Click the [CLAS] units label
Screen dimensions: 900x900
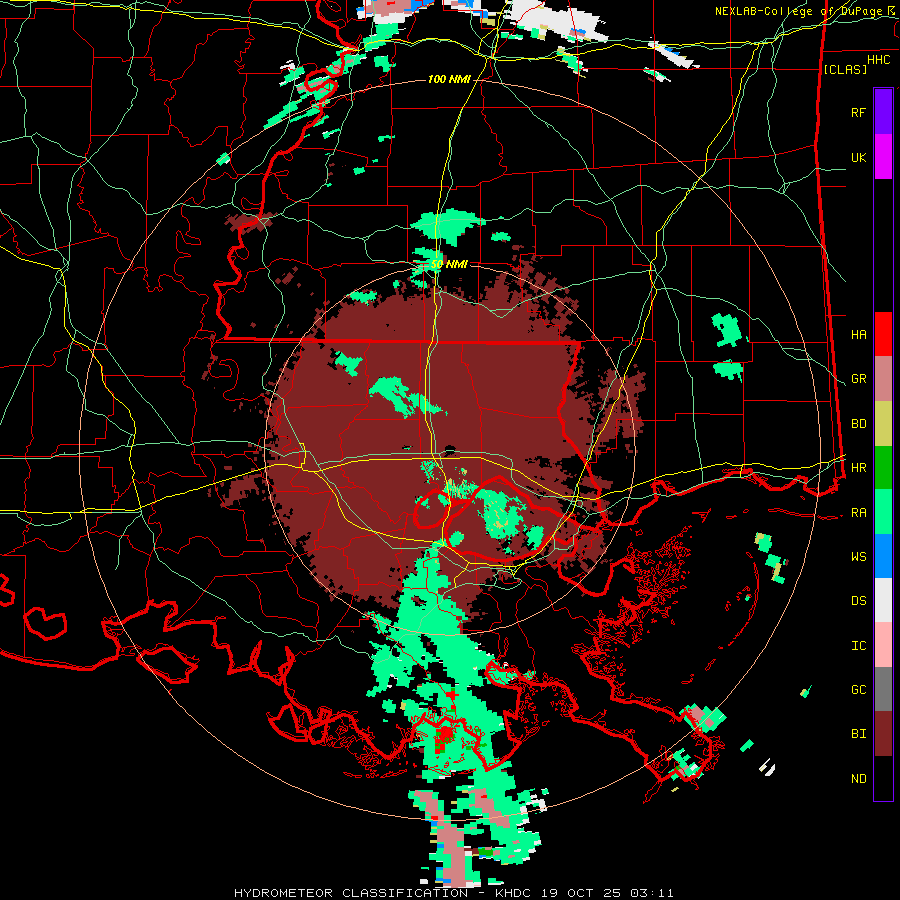[x=845, y=69]
